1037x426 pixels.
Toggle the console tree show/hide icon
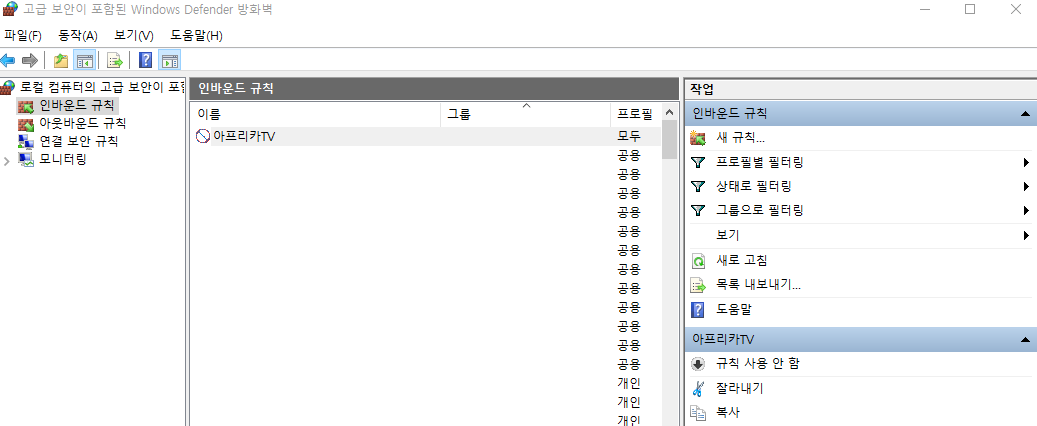tap(85, 61)
